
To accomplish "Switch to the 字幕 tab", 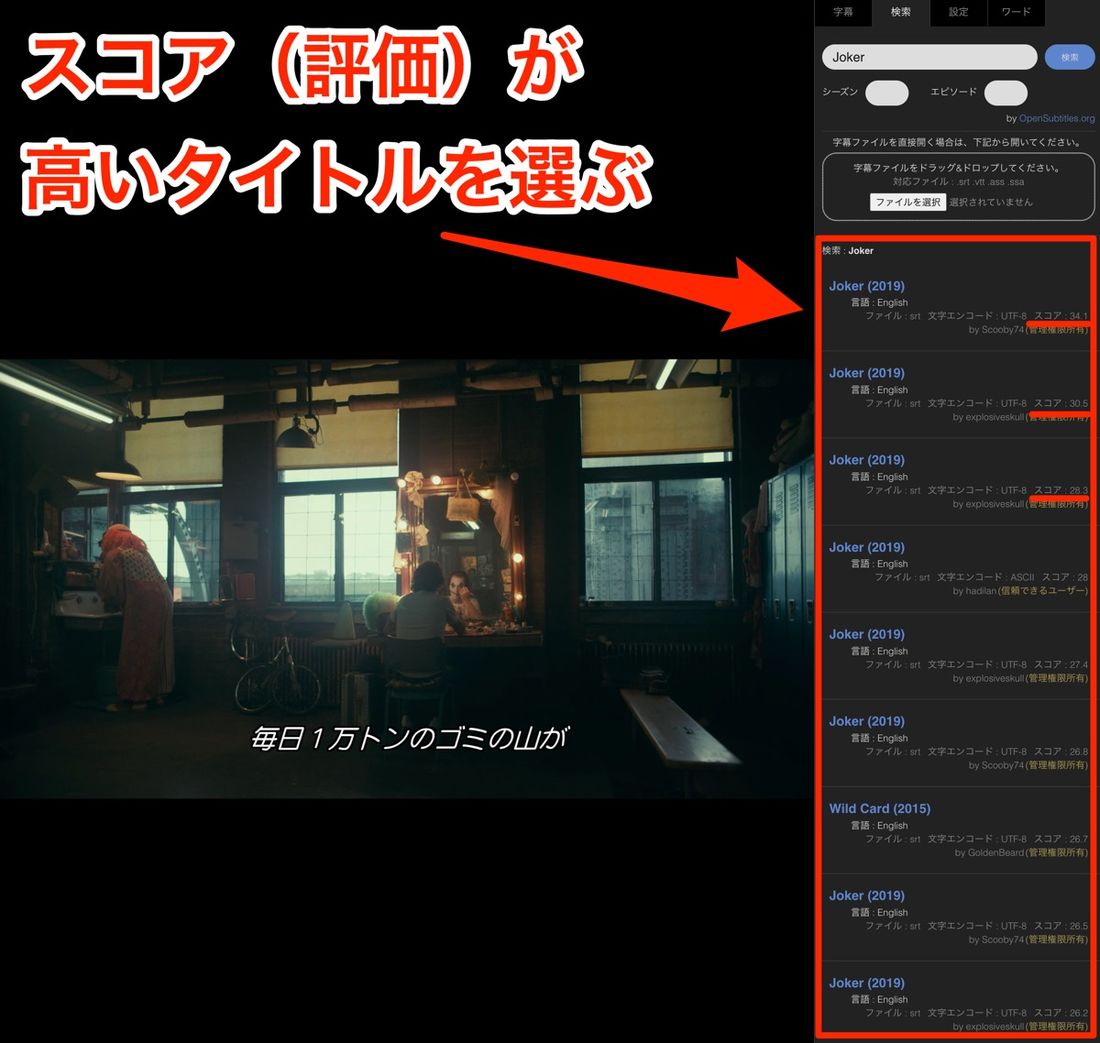I will (843, 12).
